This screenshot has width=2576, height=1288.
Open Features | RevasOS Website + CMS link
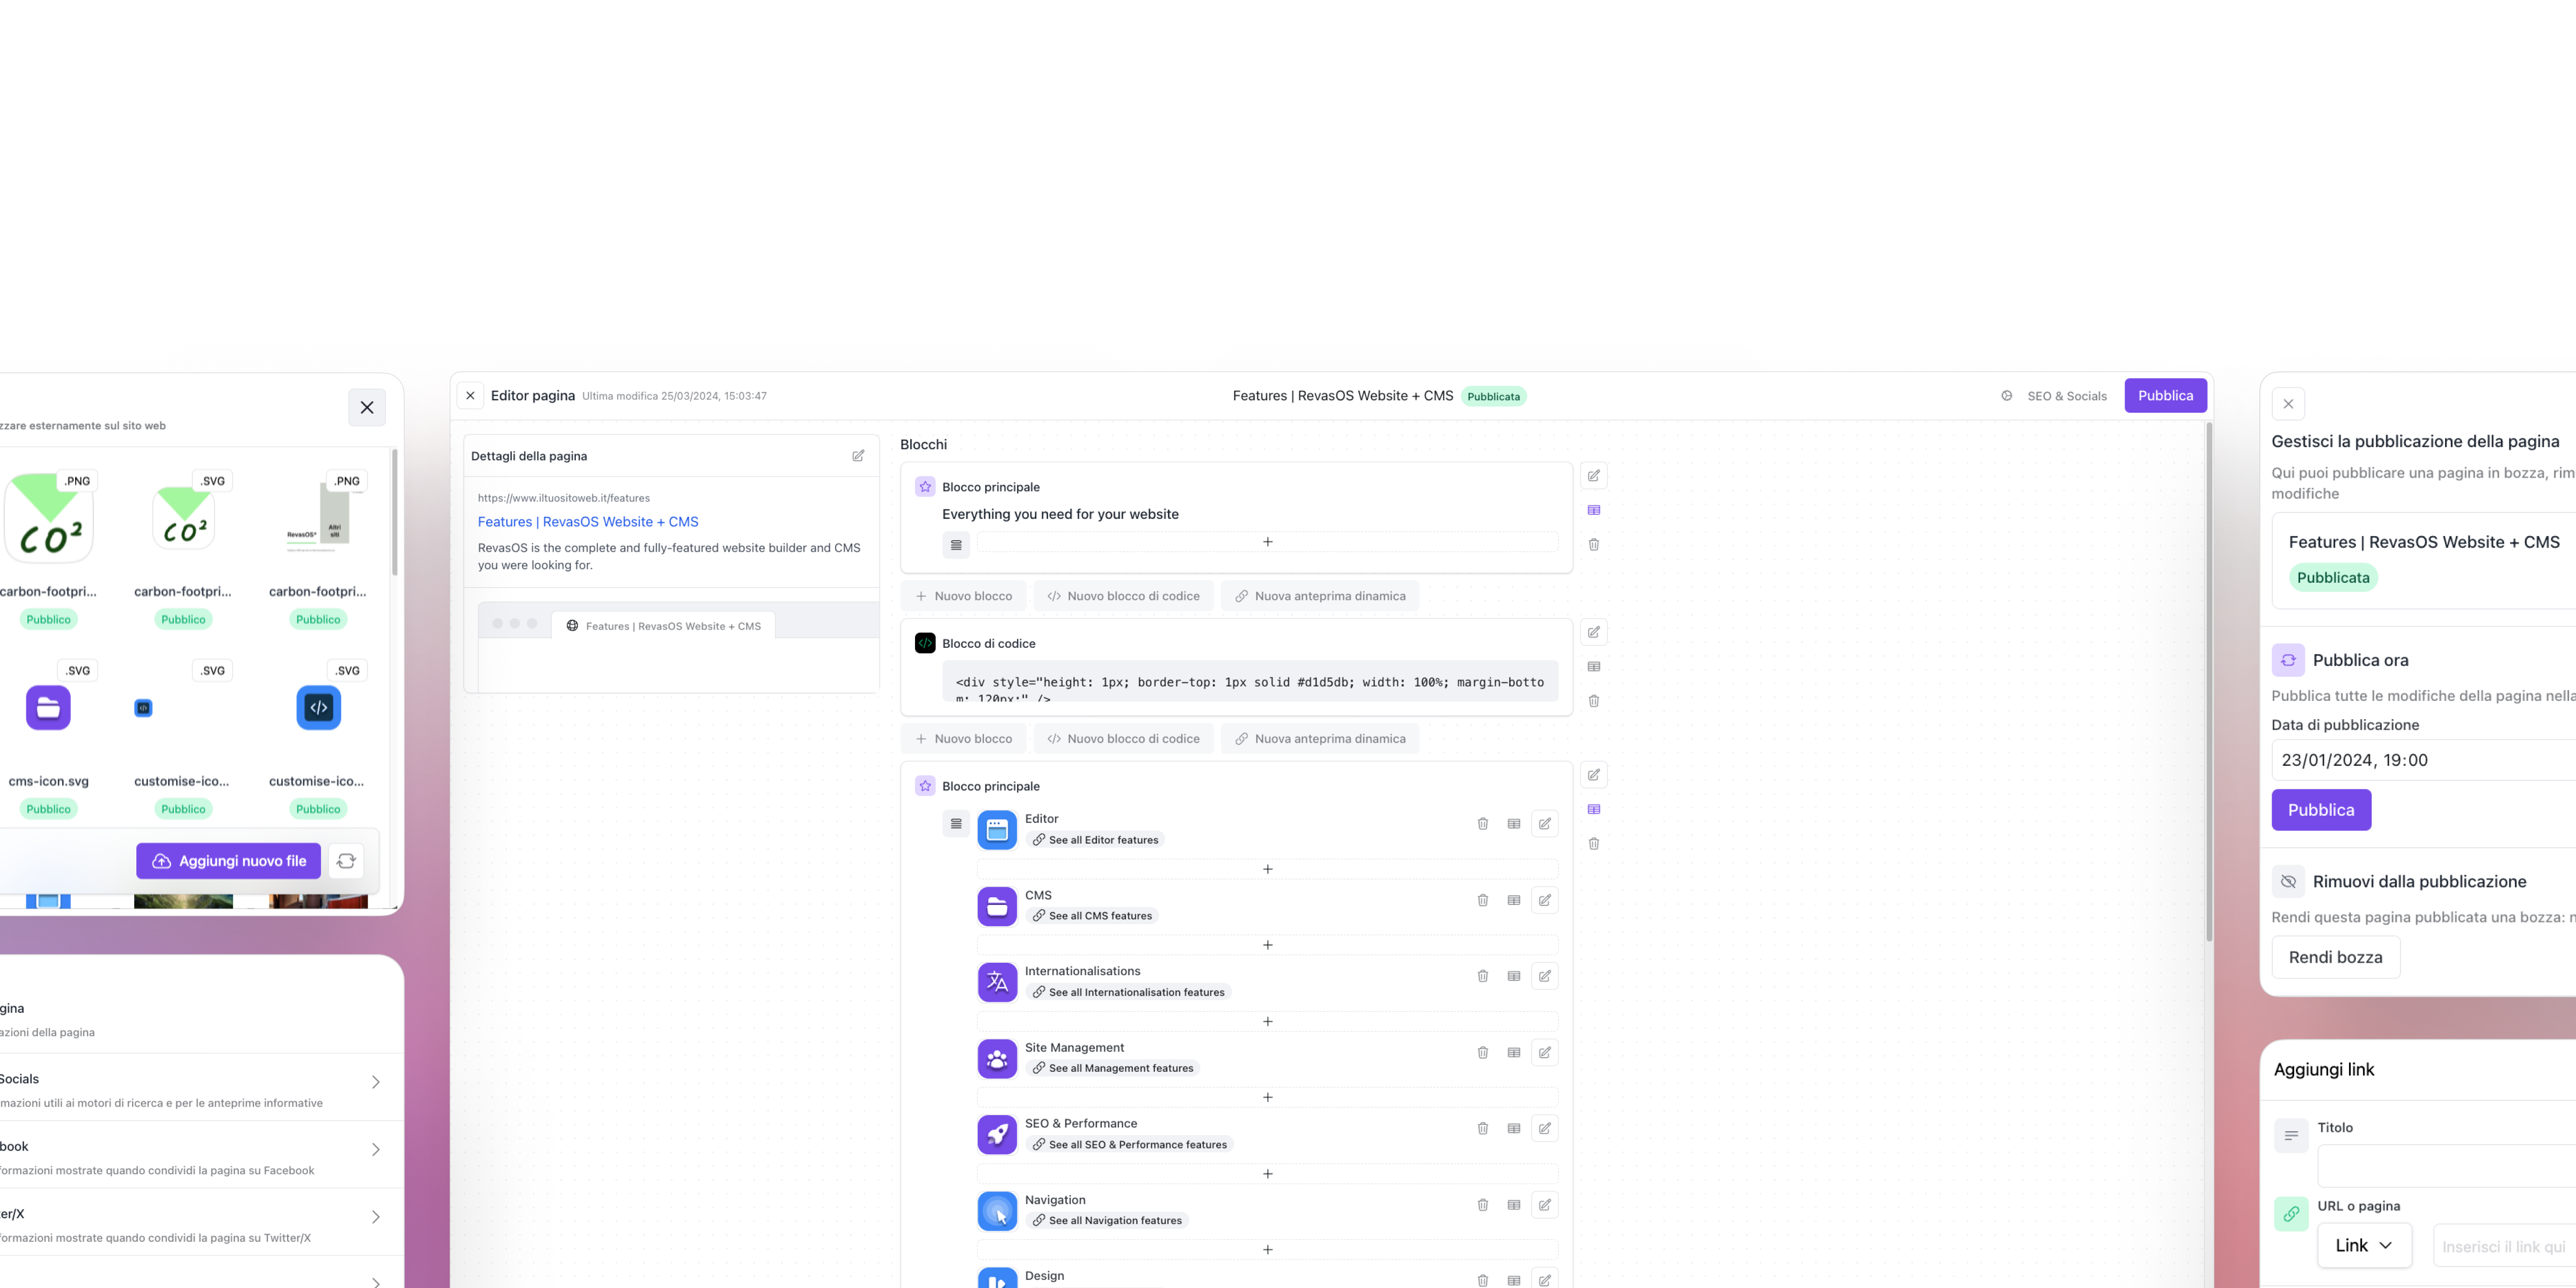[588, 522]
